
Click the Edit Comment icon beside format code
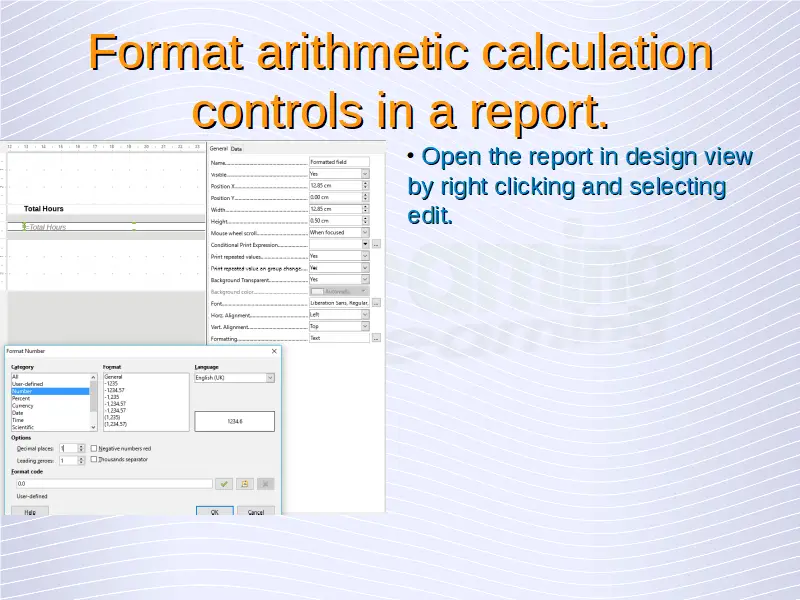click(x=245, y=484)
